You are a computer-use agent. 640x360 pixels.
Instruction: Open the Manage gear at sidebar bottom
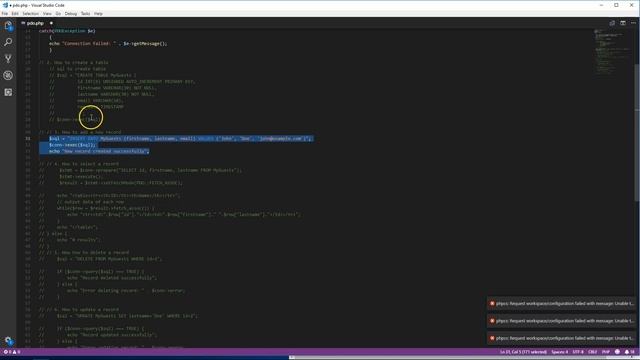8,341
